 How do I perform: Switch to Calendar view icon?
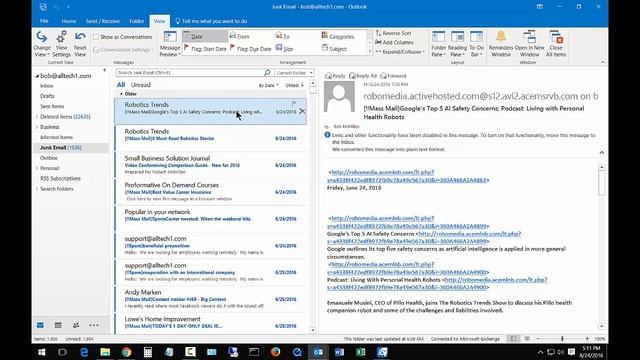tap(58, 325)
